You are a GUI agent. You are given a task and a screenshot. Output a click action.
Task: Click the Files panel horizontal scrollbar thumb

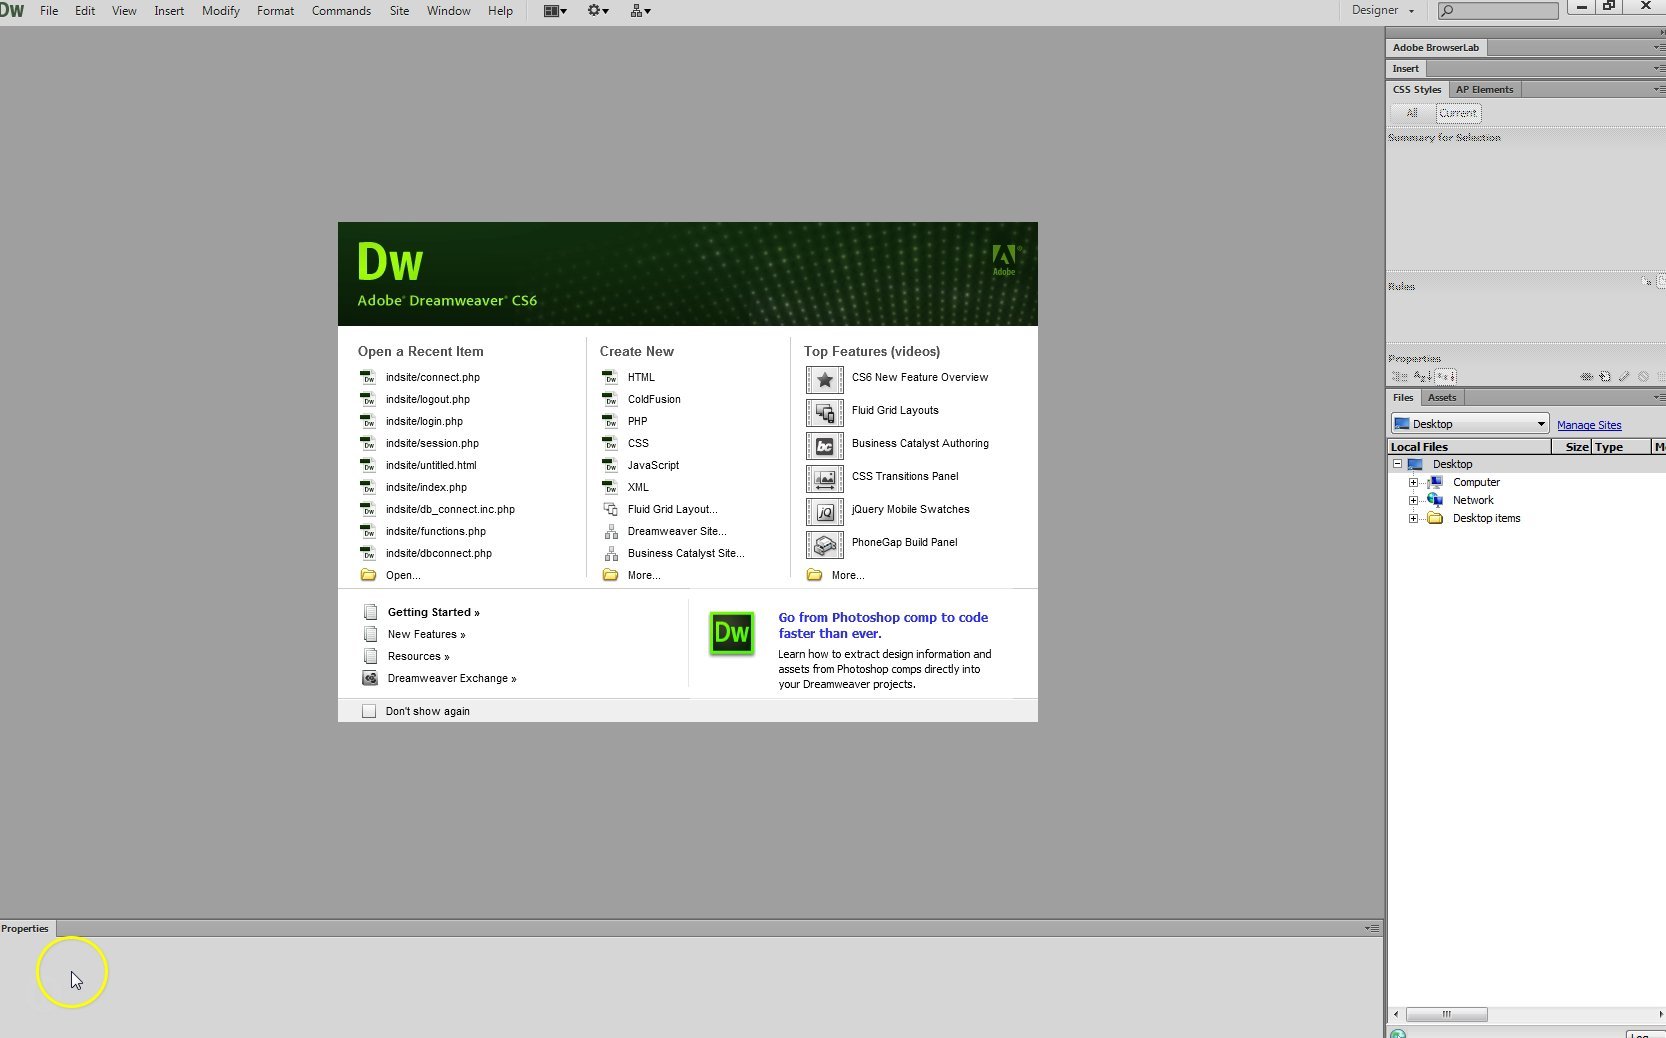pos(1446,1014)
